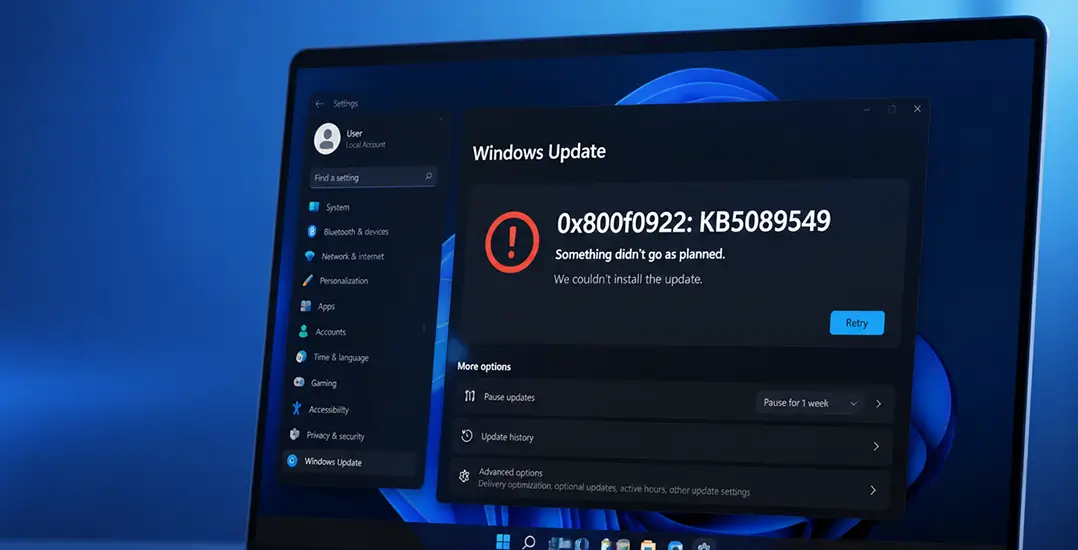The image size is (1078, 550).
Task: Click the pause icon beside Pause updates
Action: [x=470, y=396]
